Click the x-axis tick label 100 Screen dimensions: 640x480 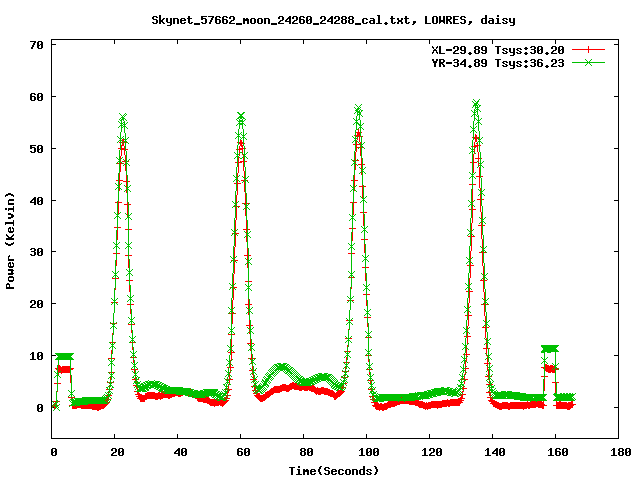coord(369,452)
